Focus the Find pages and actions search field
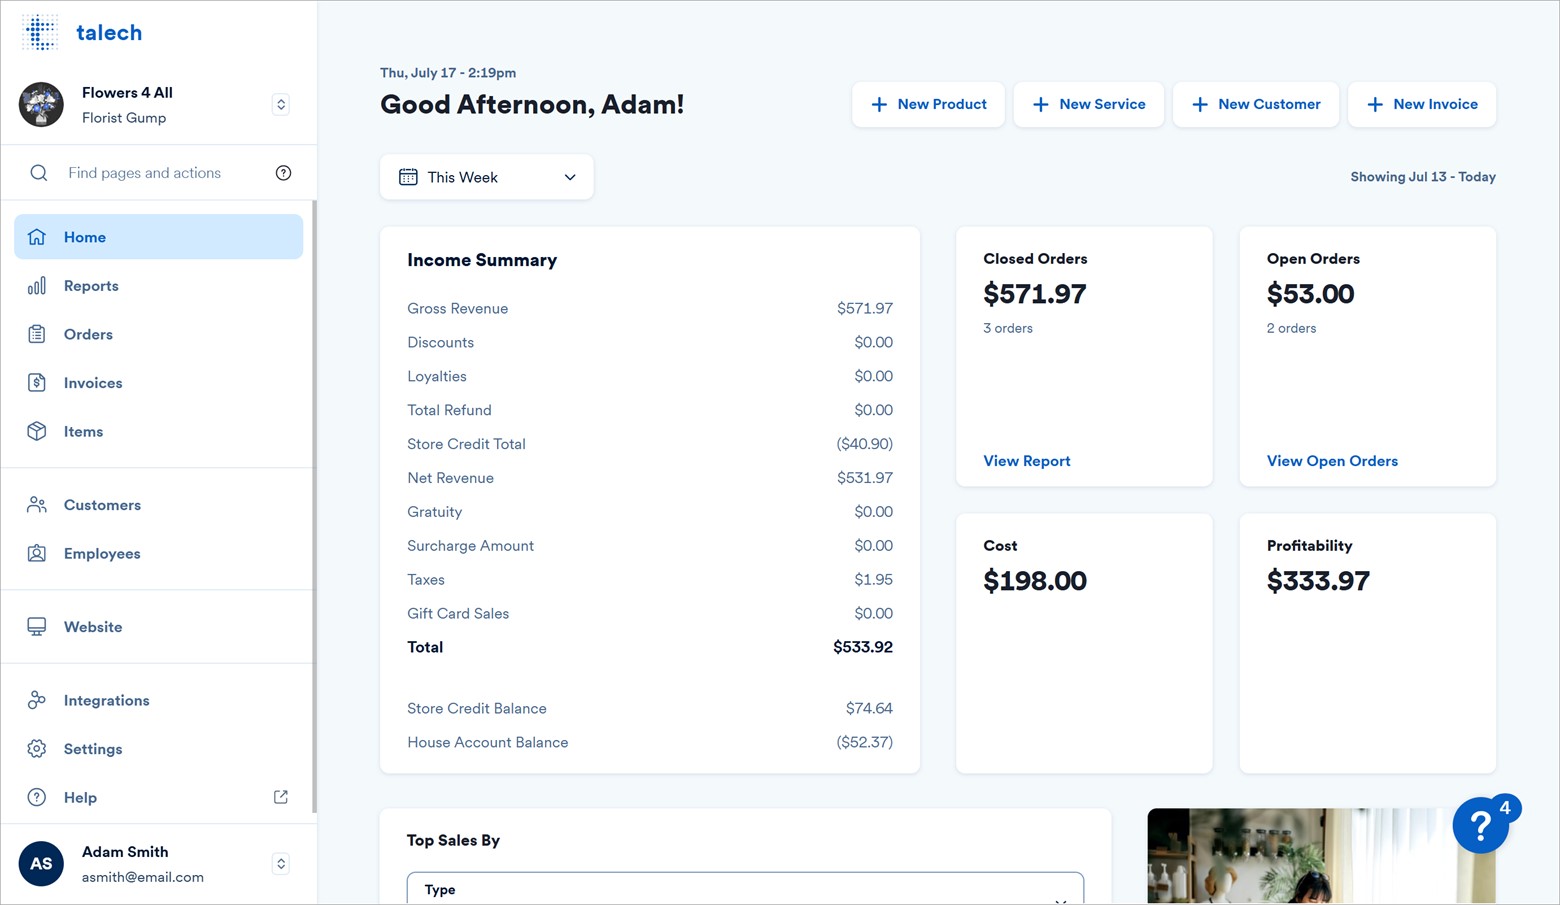The width and height of the screenshot is (1560, 905). tap(160, 173)
